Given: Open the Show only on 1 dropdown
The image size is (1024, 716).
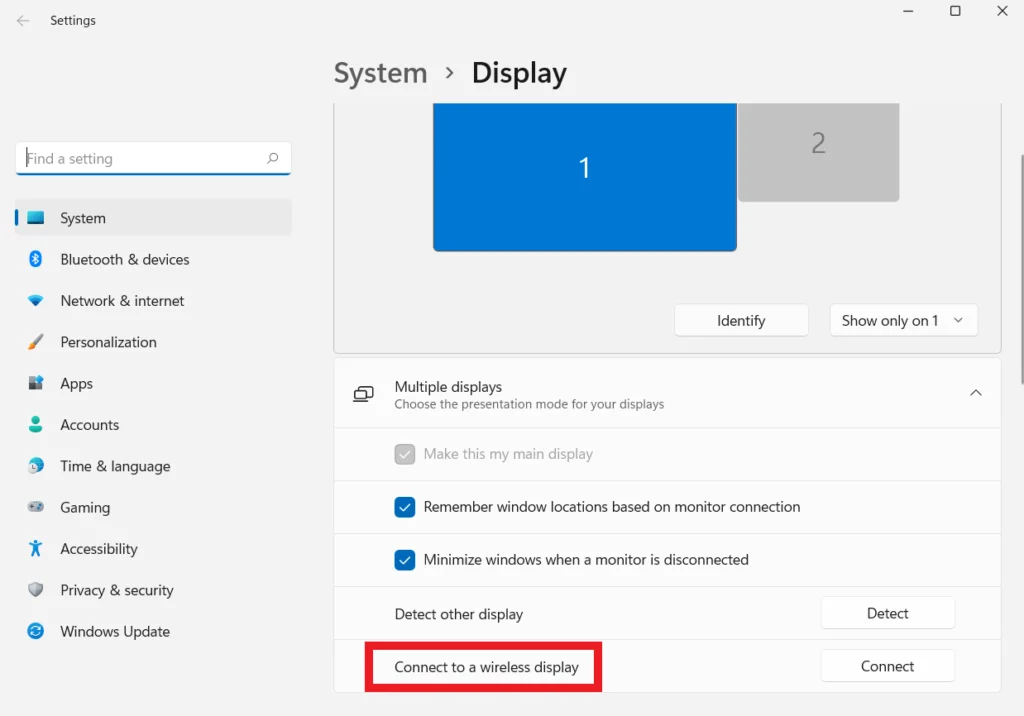Looking at the screenshot, I should point(902,321).
